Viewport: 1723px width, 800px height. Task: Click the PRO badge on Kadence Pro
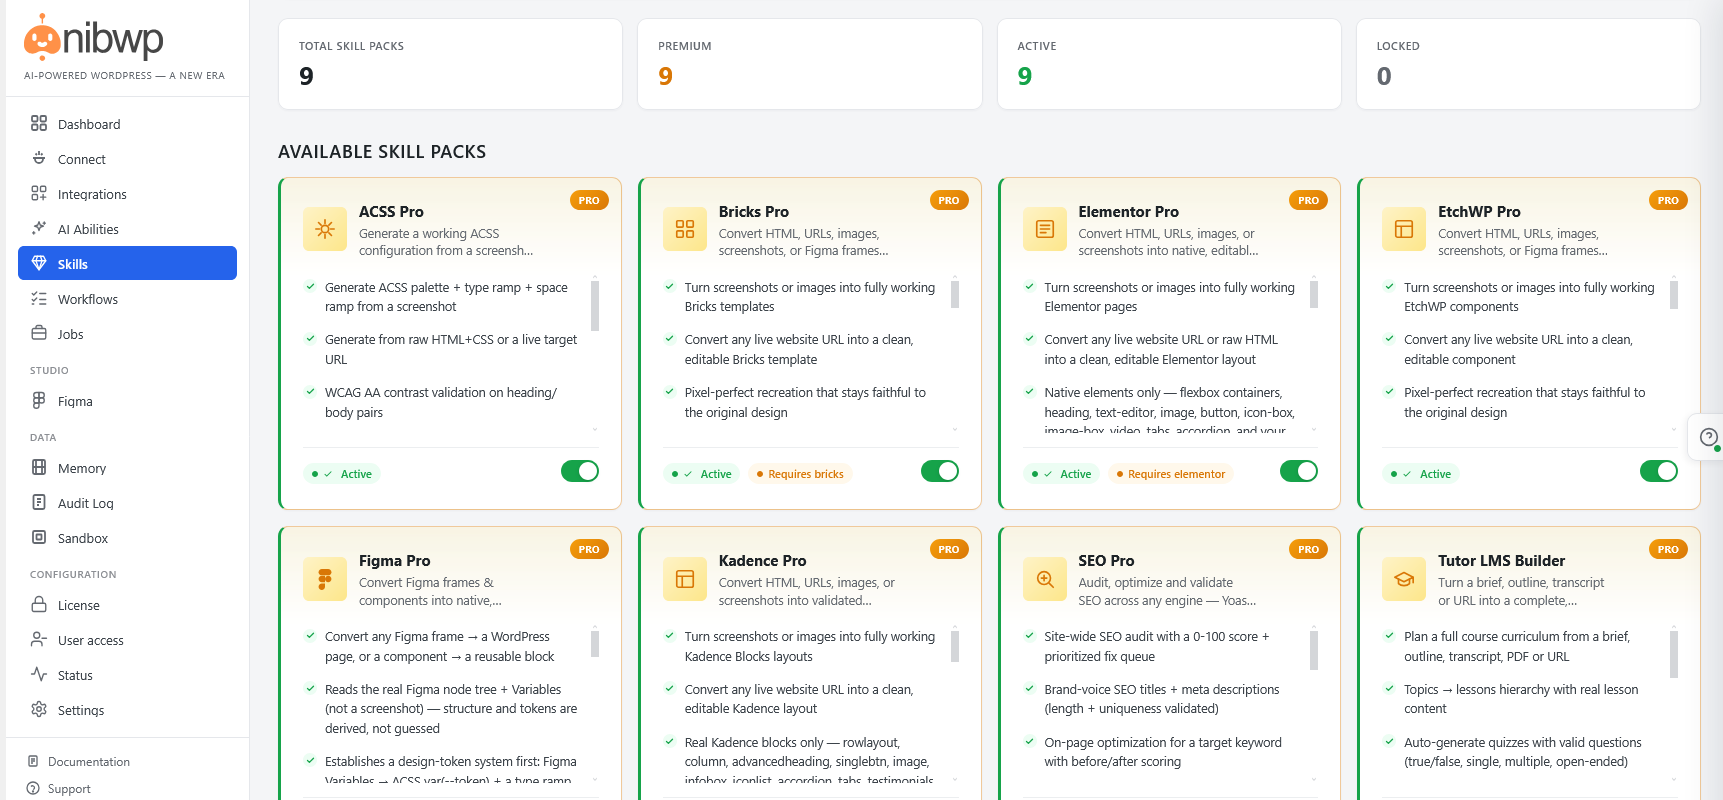point(949,549)
